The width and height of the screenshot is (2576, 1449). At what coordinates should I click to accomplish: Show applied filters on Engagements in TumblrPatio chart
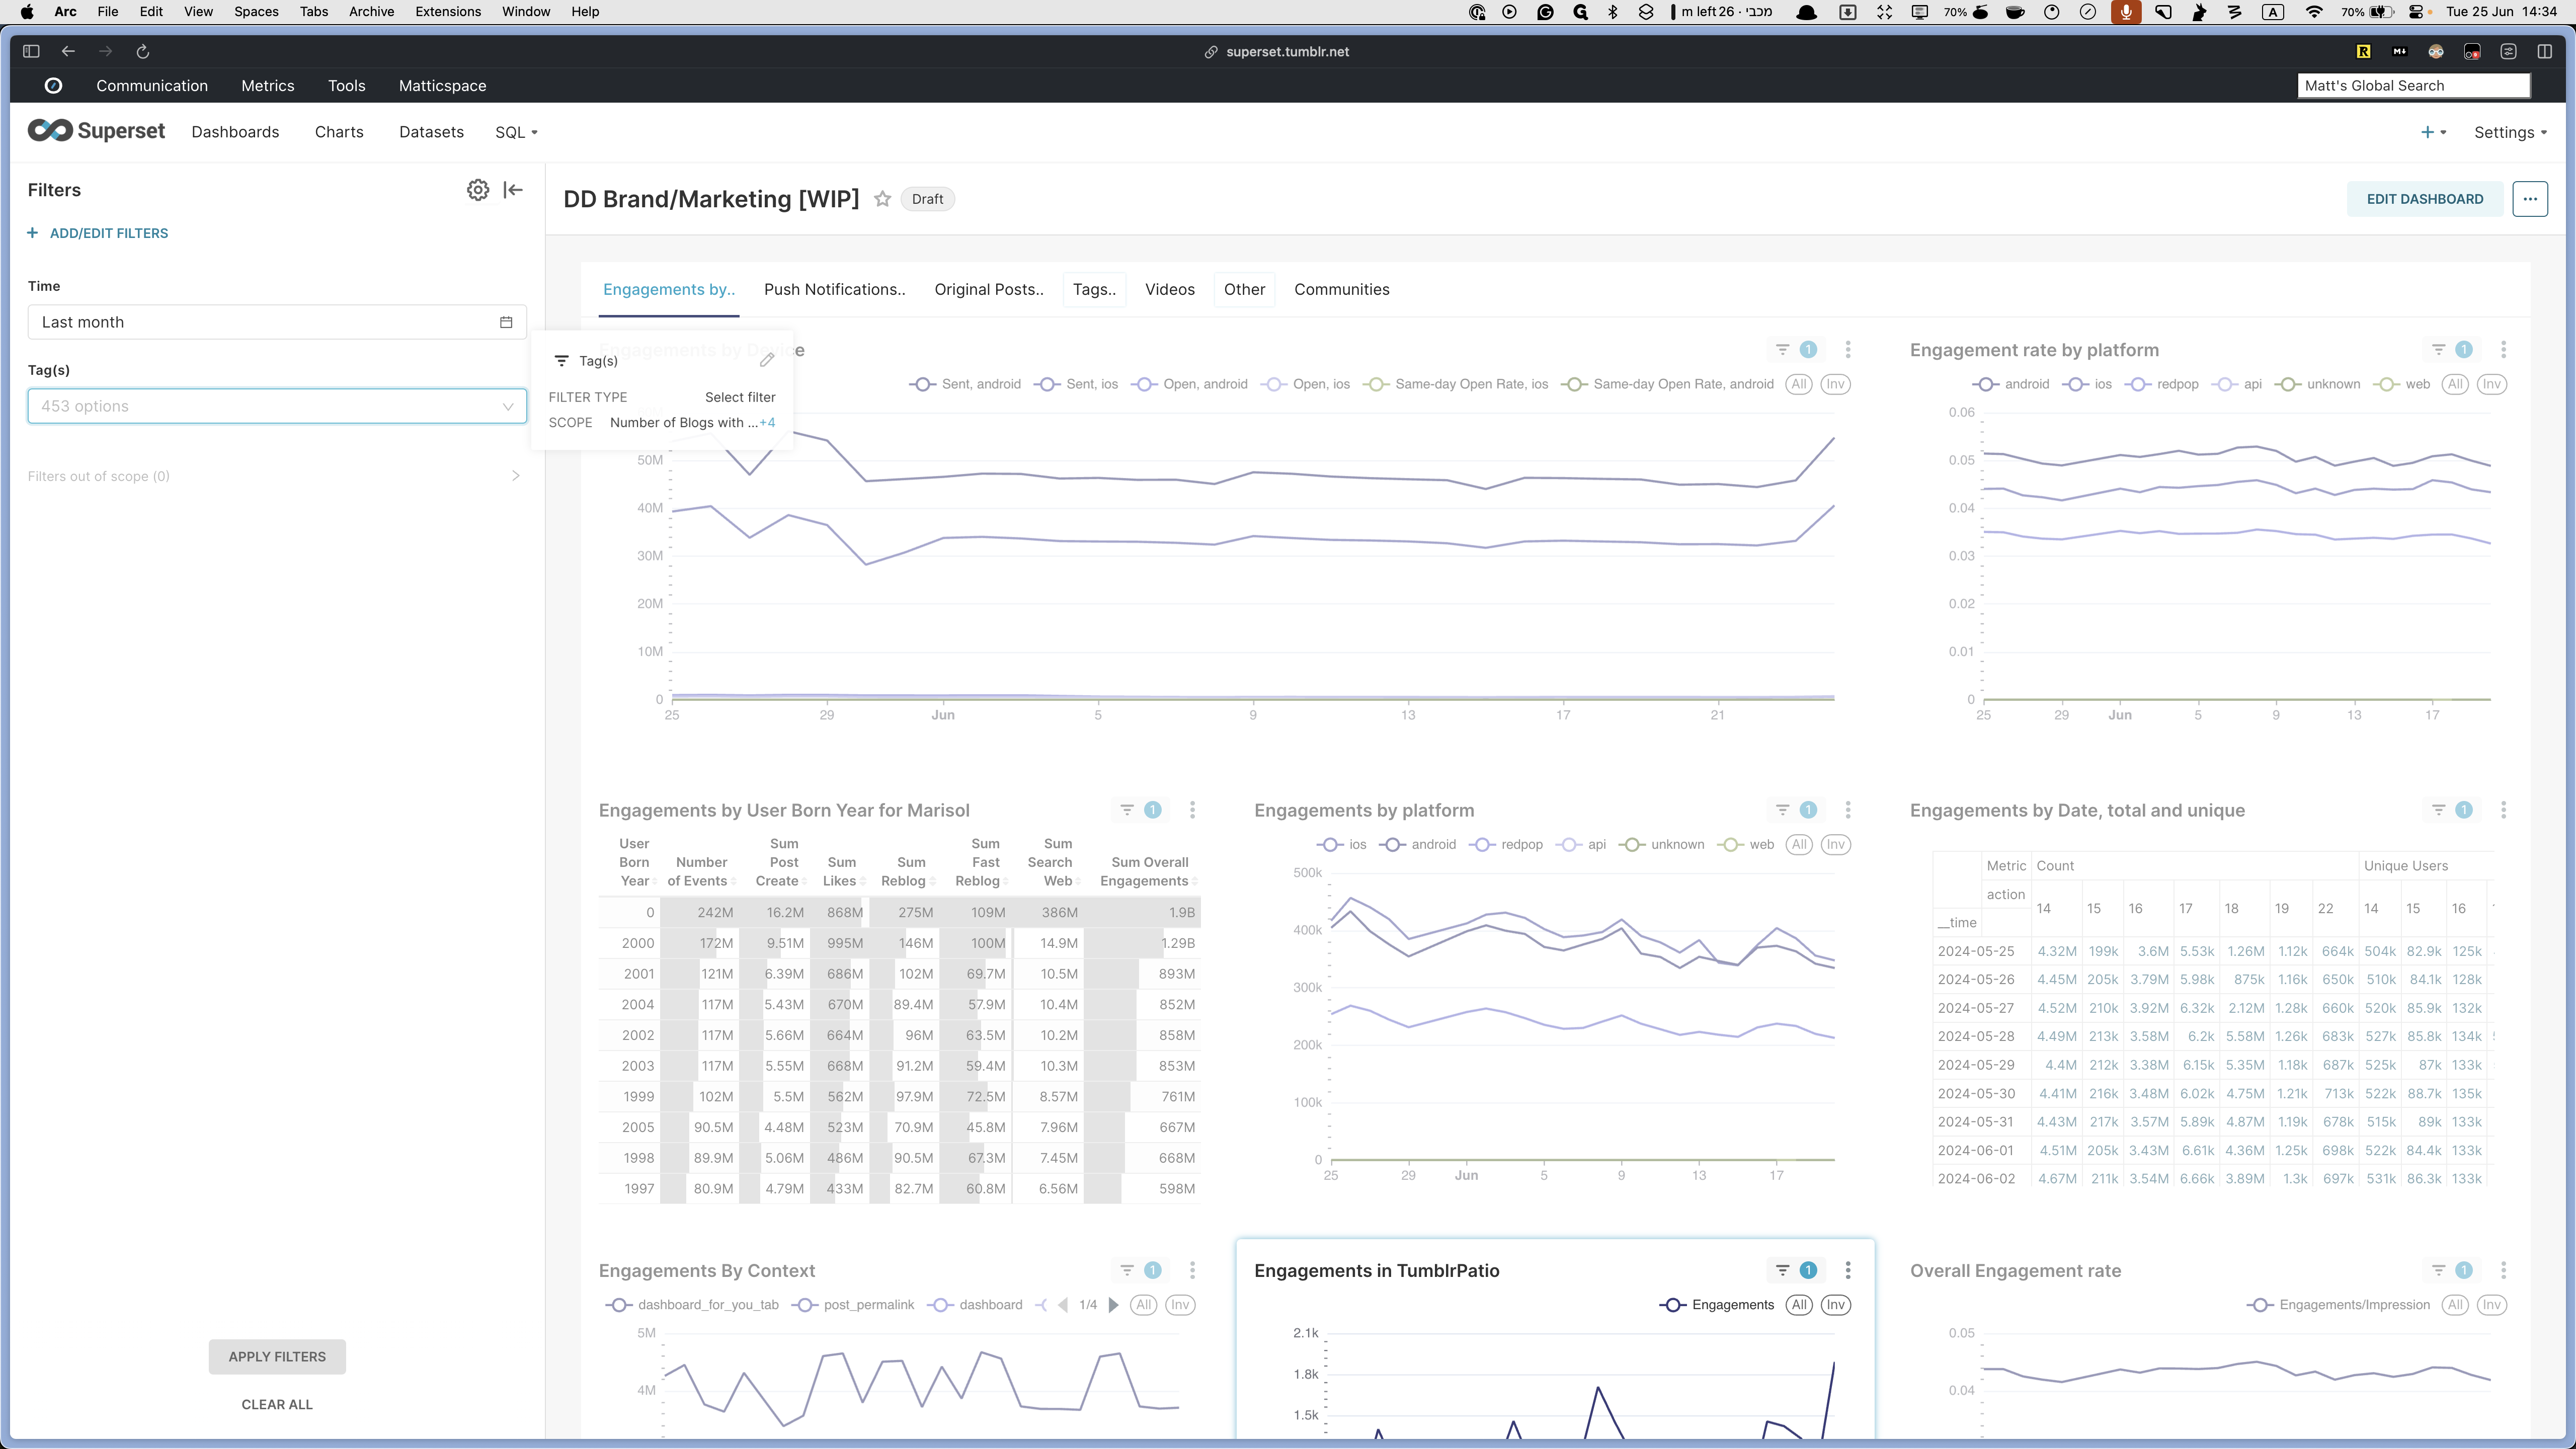coord(1795,1270)
